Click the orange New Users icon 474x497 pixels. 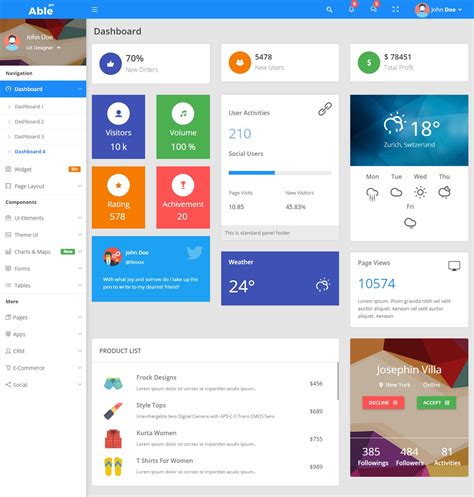pos(240,62)
